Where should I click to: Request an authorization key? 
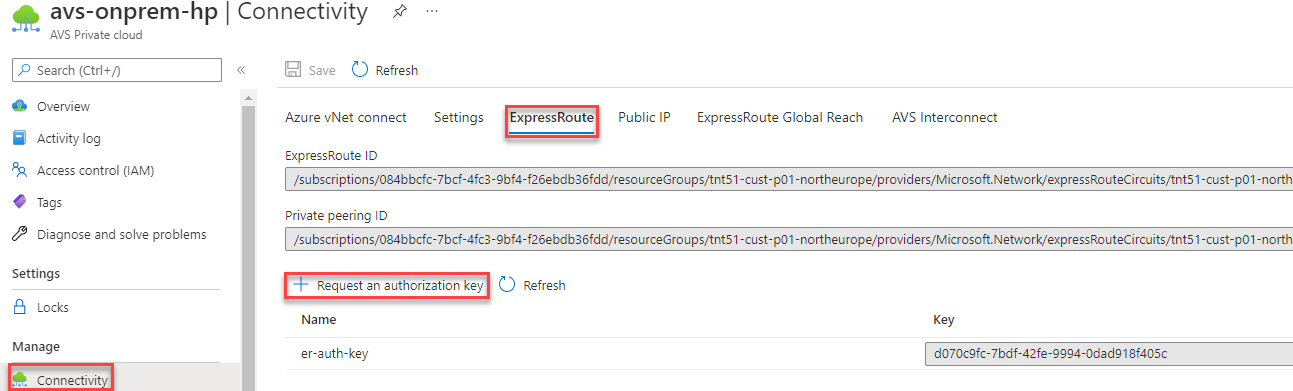pyautogui.click(x=388, y=285)
